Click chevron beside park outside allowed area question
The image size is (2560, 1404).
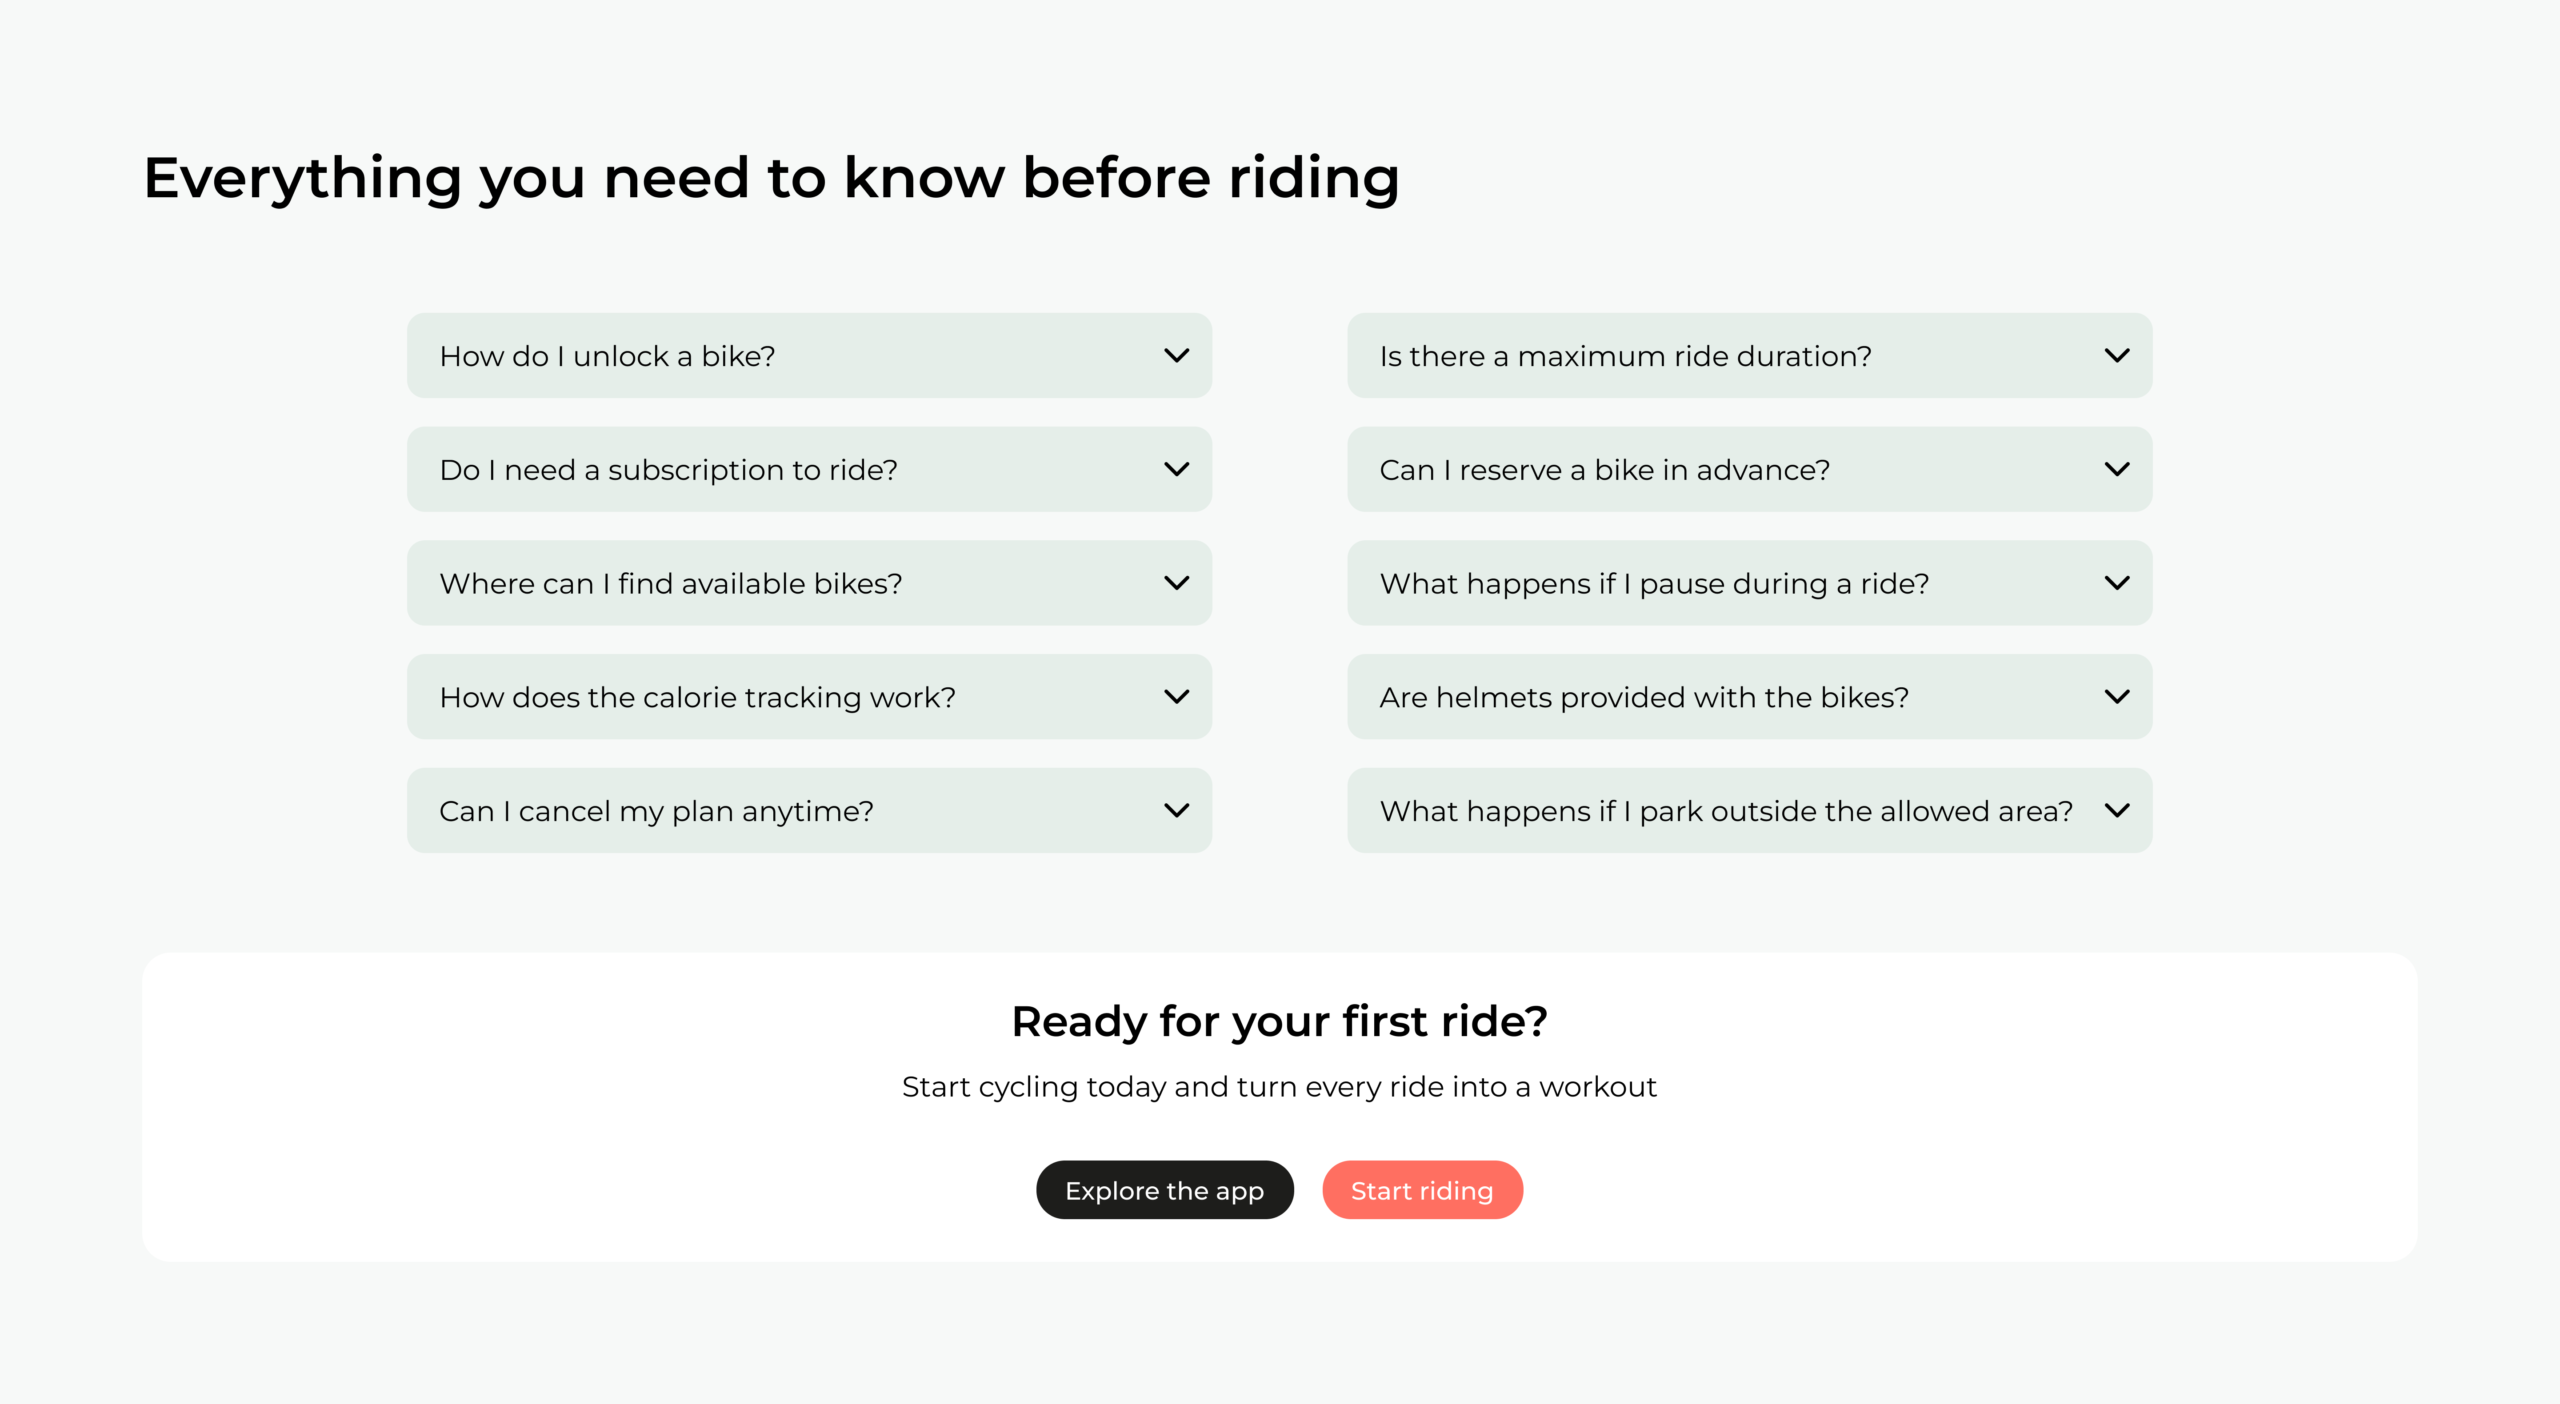[2117, 811]
